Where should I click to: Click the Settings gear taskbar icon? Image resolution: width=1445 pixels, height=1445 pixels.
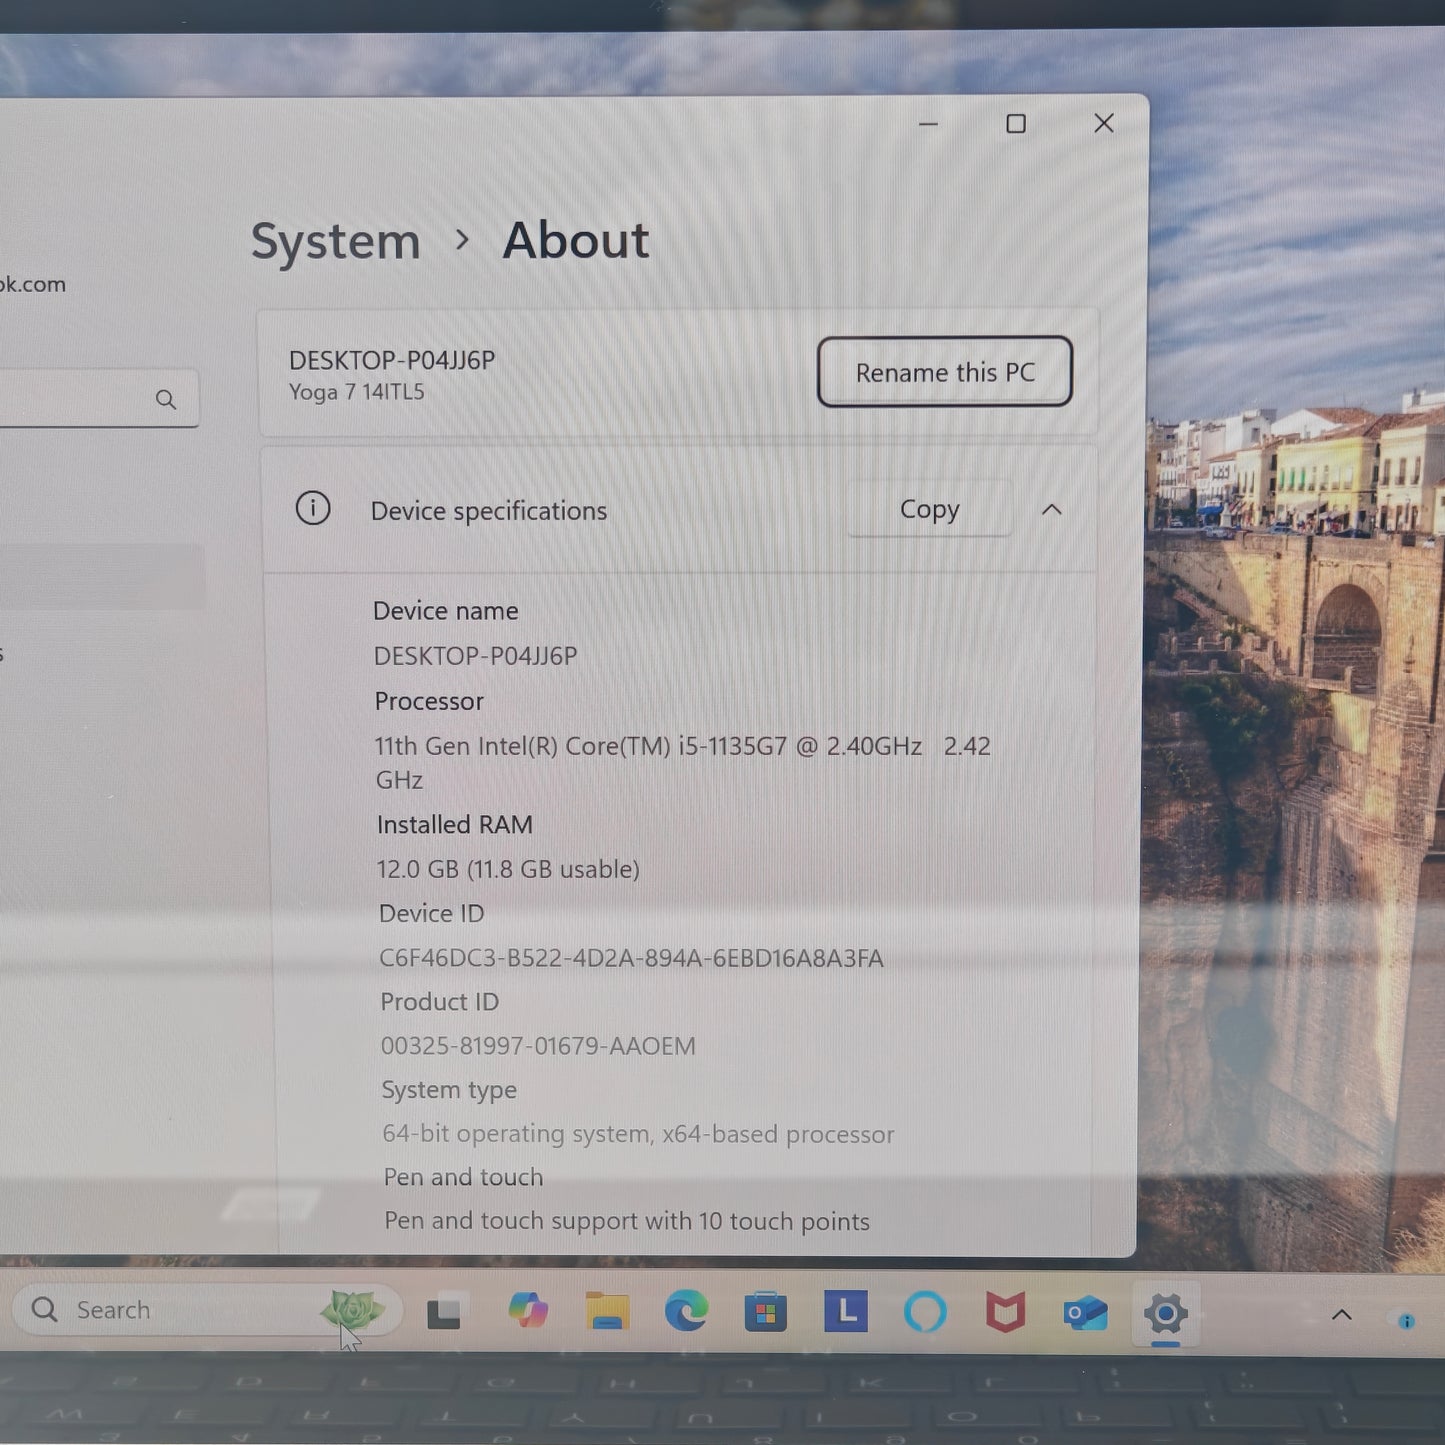pos(1166,1312)
